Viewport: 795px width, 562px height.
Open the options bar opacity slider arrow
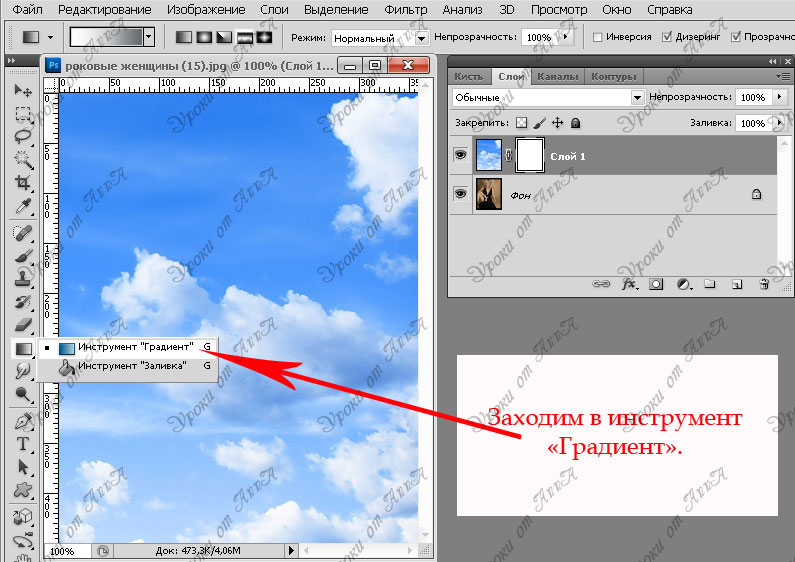[566, 37]
